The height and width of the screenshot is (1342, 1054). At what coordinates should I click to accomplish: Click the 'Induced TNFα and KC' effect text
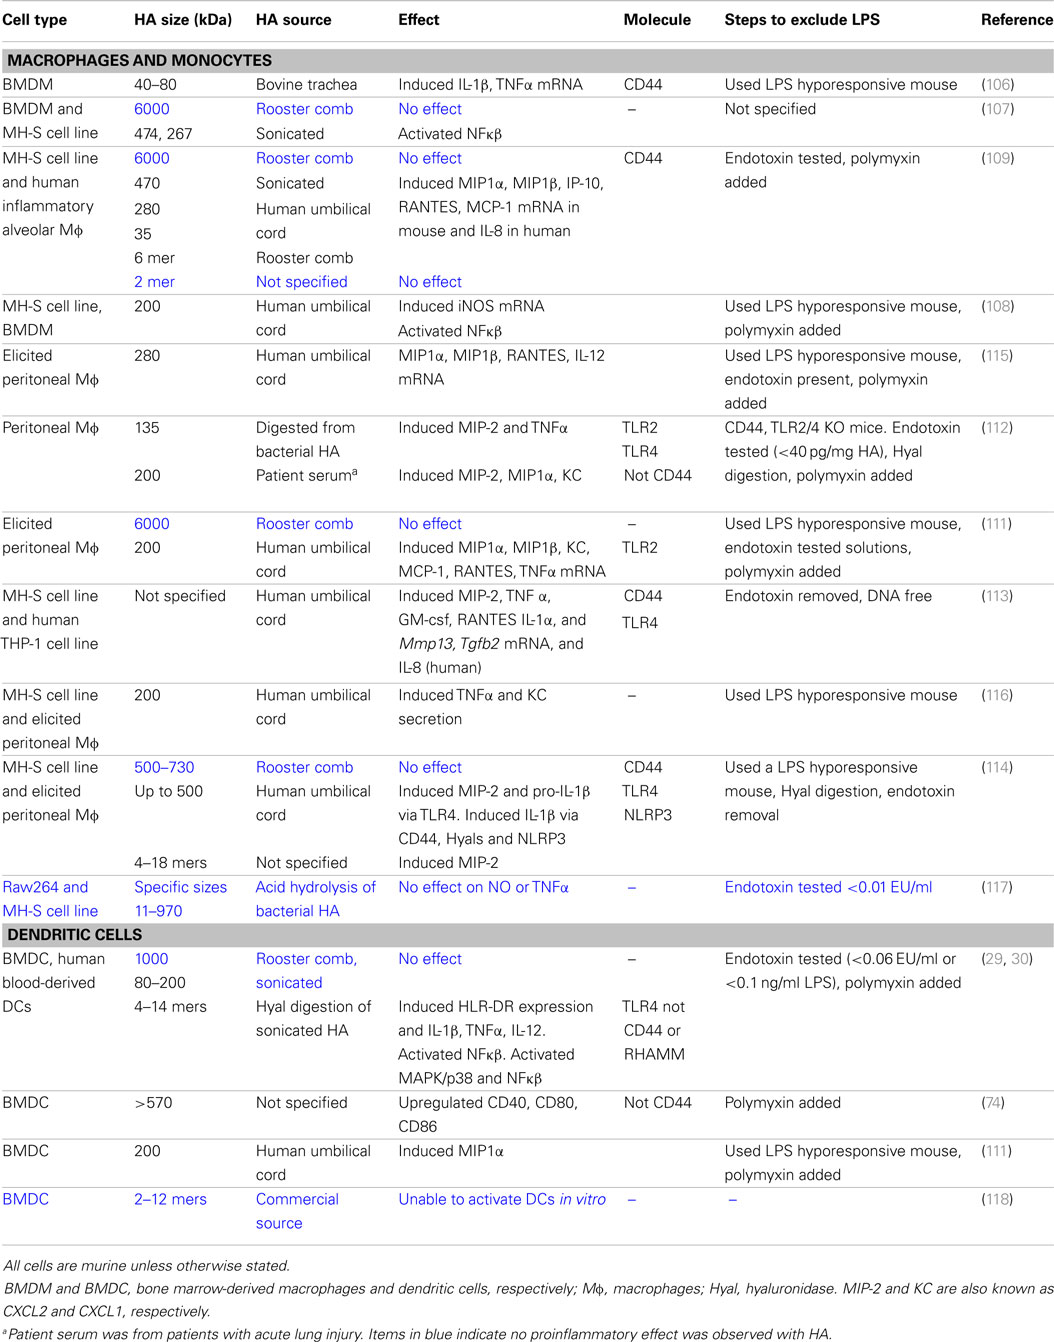472,695
